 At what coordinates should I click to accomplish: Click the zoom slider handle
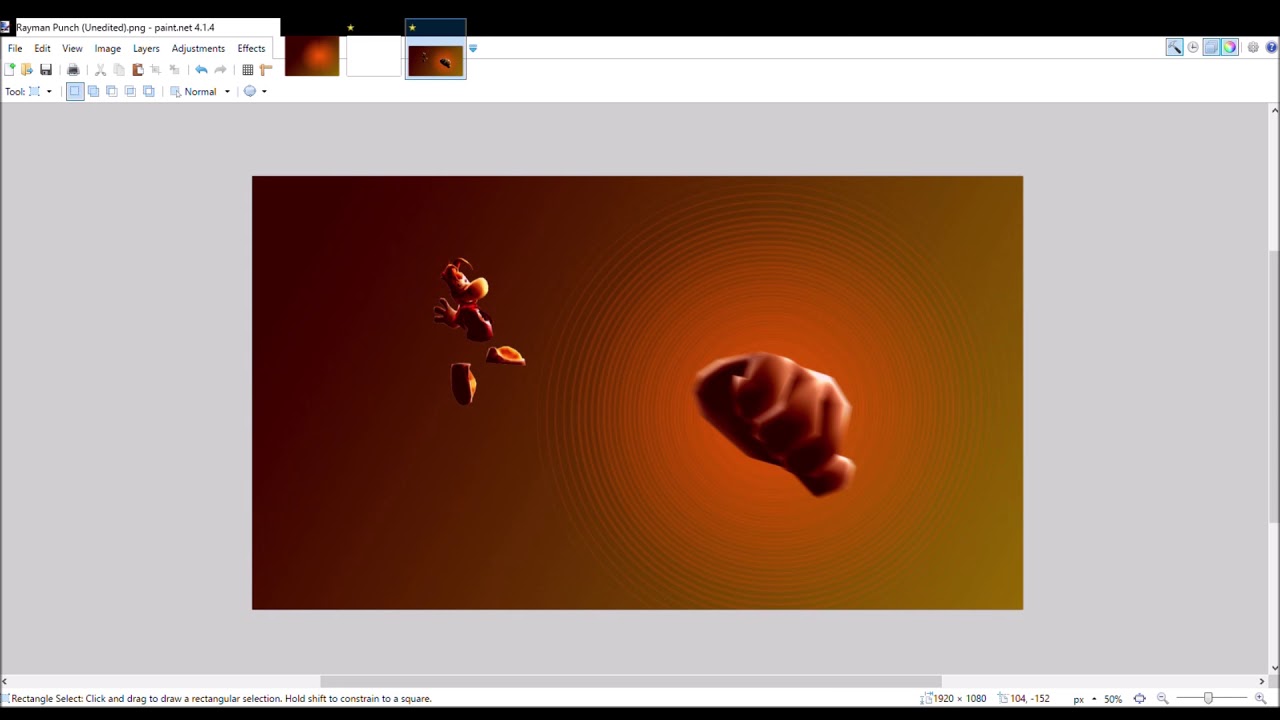click(1208, 698)
